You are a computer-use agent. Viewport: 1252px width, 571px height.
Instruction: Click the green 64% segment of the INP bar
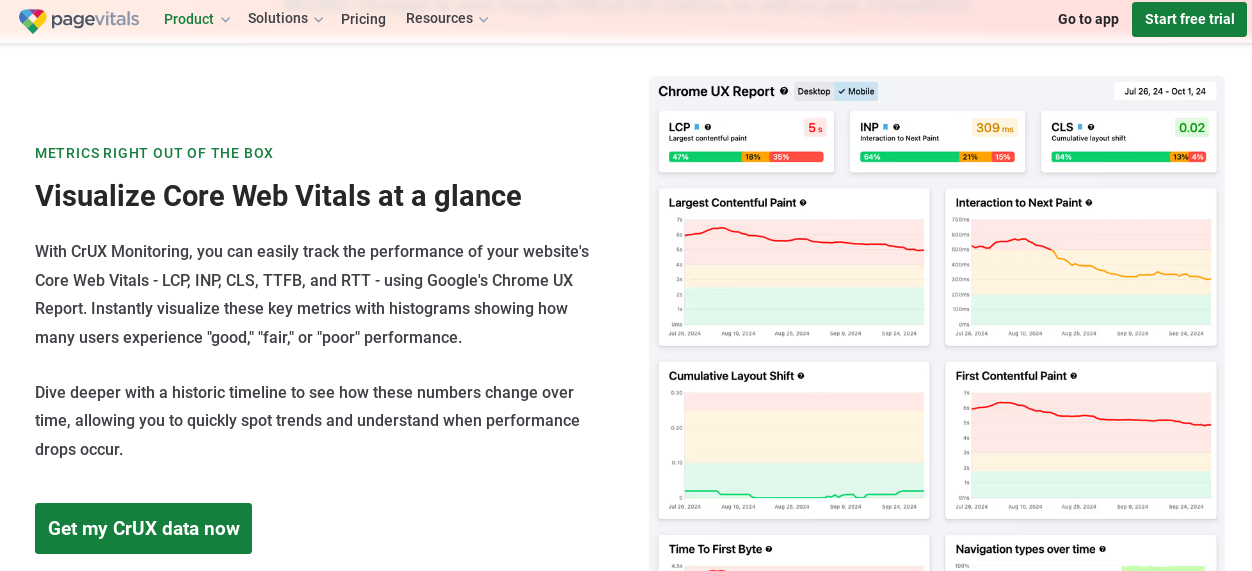pyautogui.click(x=909, y=157)
